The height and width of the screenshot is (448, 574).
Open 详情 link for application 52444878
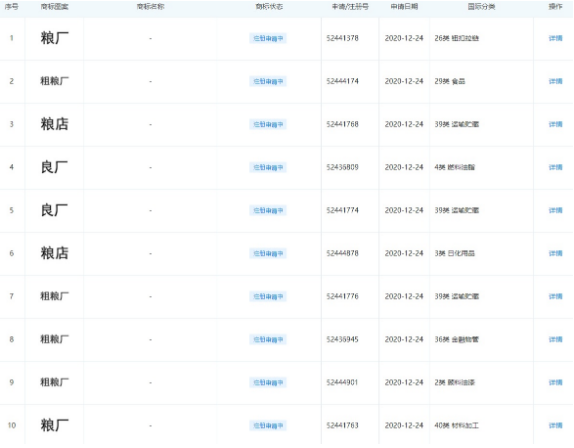pyautogui.click(x=555, y=253)
